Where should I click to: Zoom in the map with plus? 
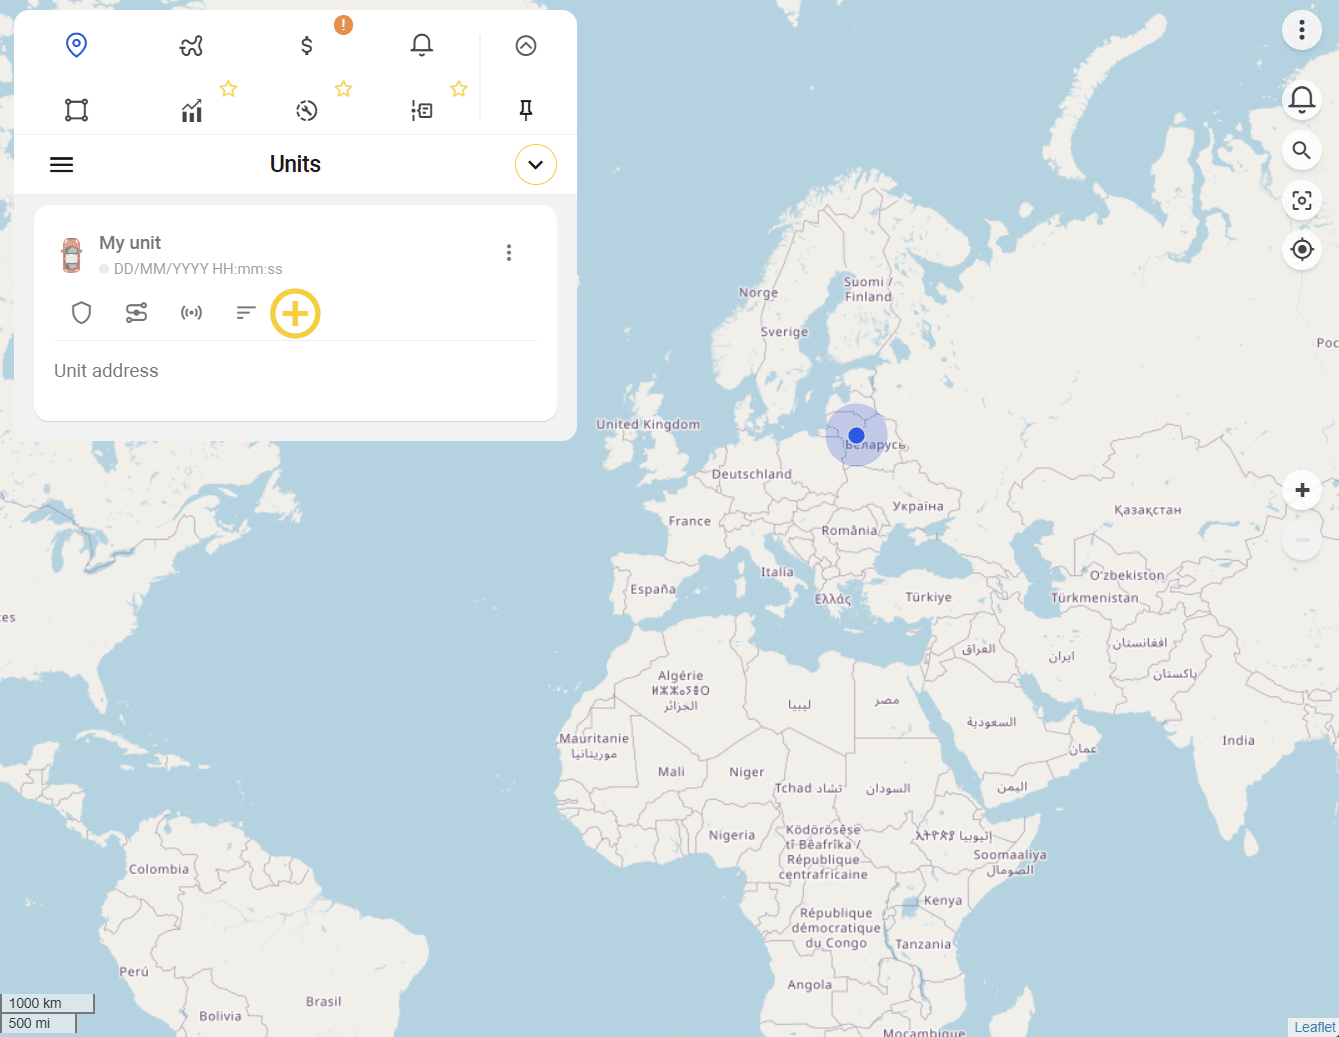click(x=1302, y=490)
